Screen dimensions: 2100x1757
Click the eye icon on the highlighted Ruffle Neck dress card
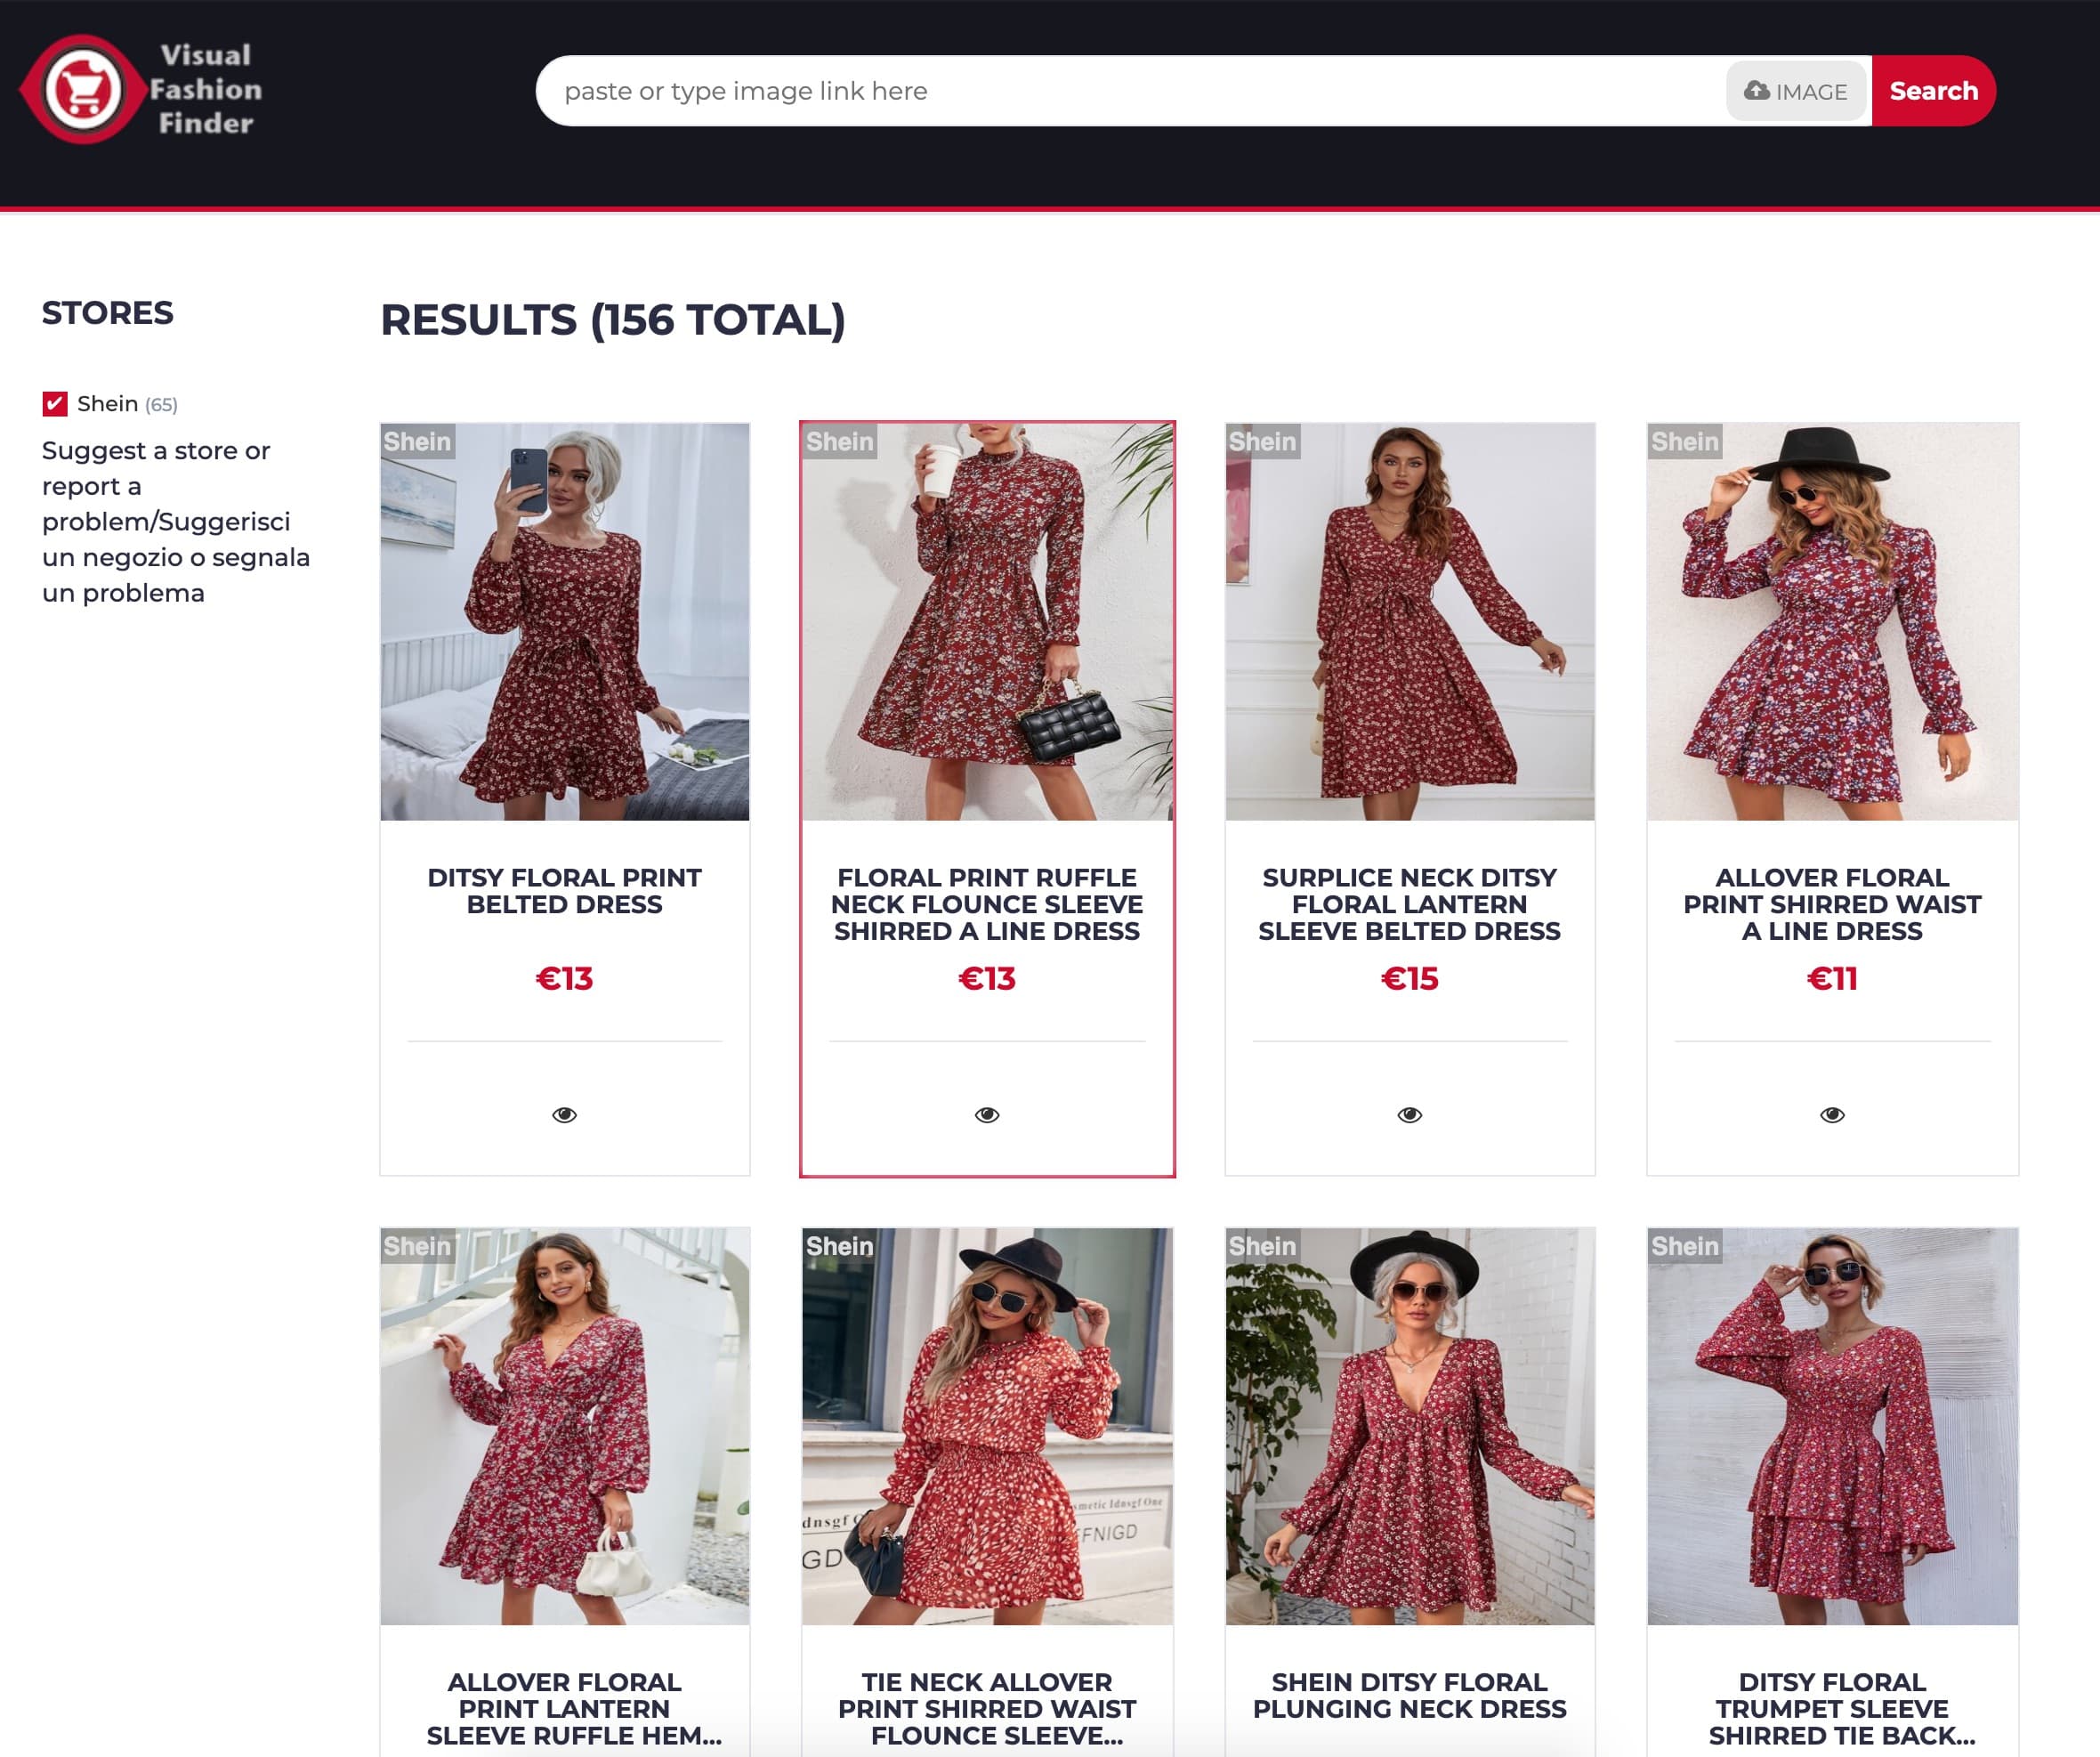988,1113
